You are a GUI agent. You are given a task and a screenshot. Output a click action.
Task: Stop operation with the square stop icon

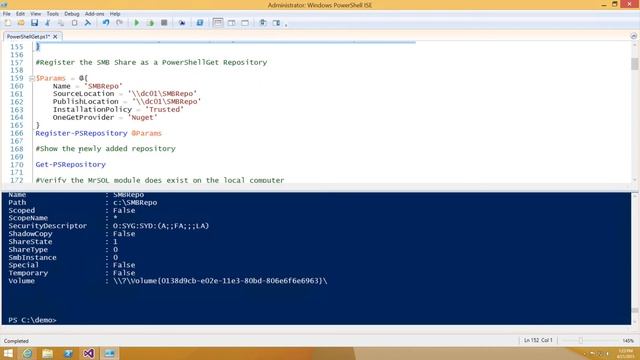pyautogui.click(x=164, y=23)
